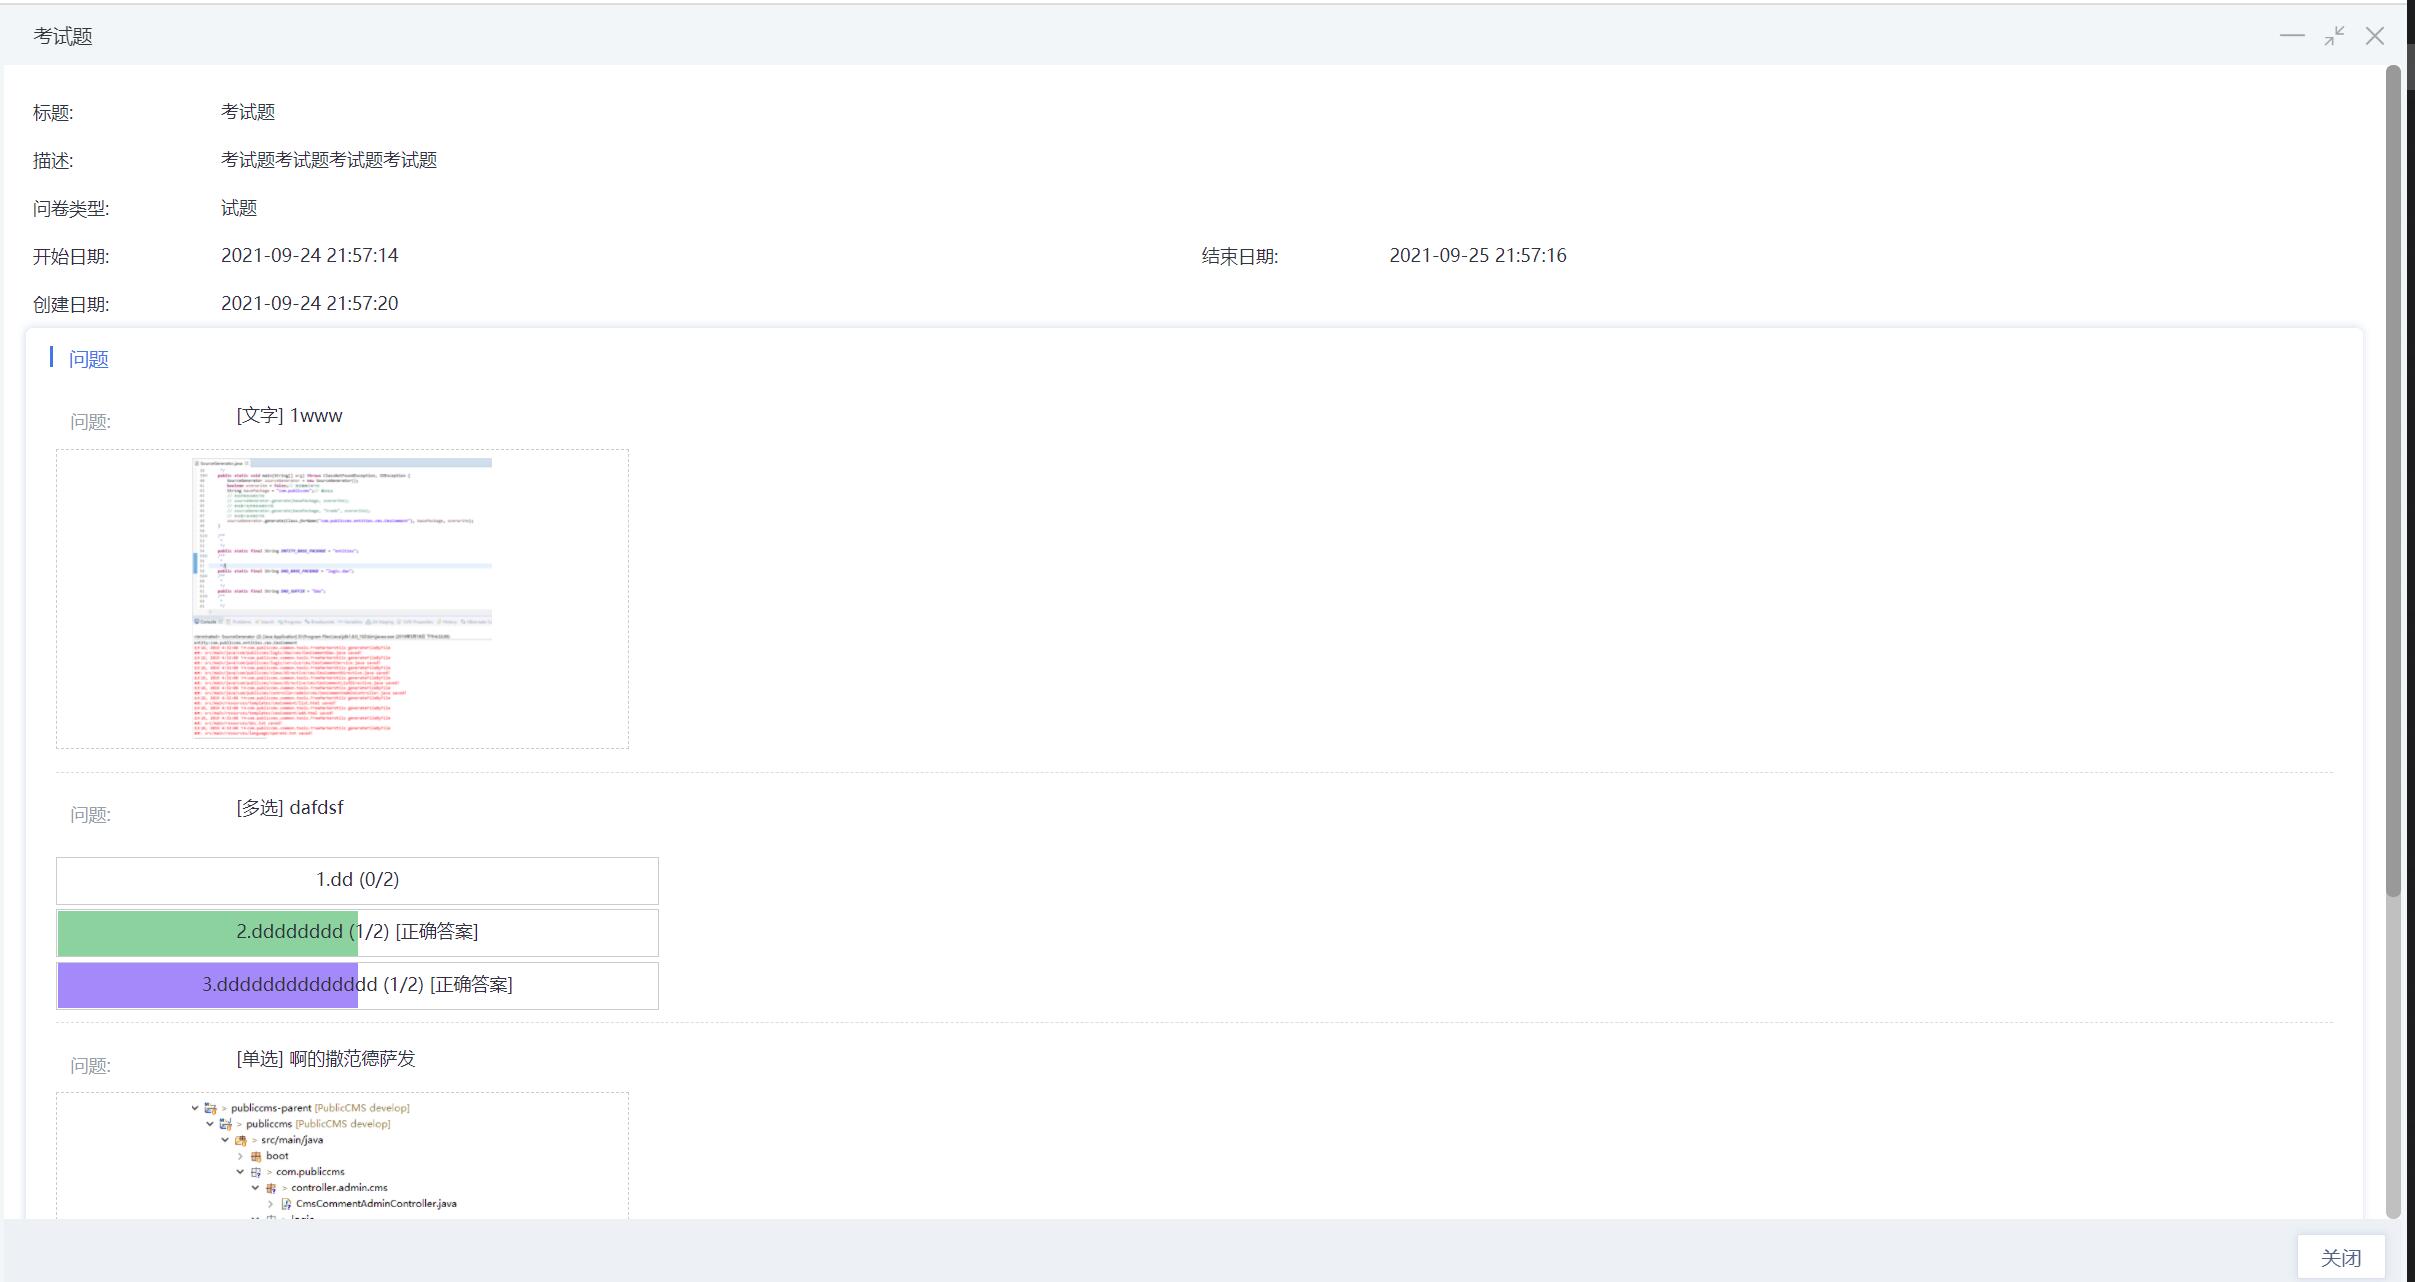Minimize the 考试题 dialog window
The height and width of the screenshot is (1282, 2415).
click(x=2291, y=36)
